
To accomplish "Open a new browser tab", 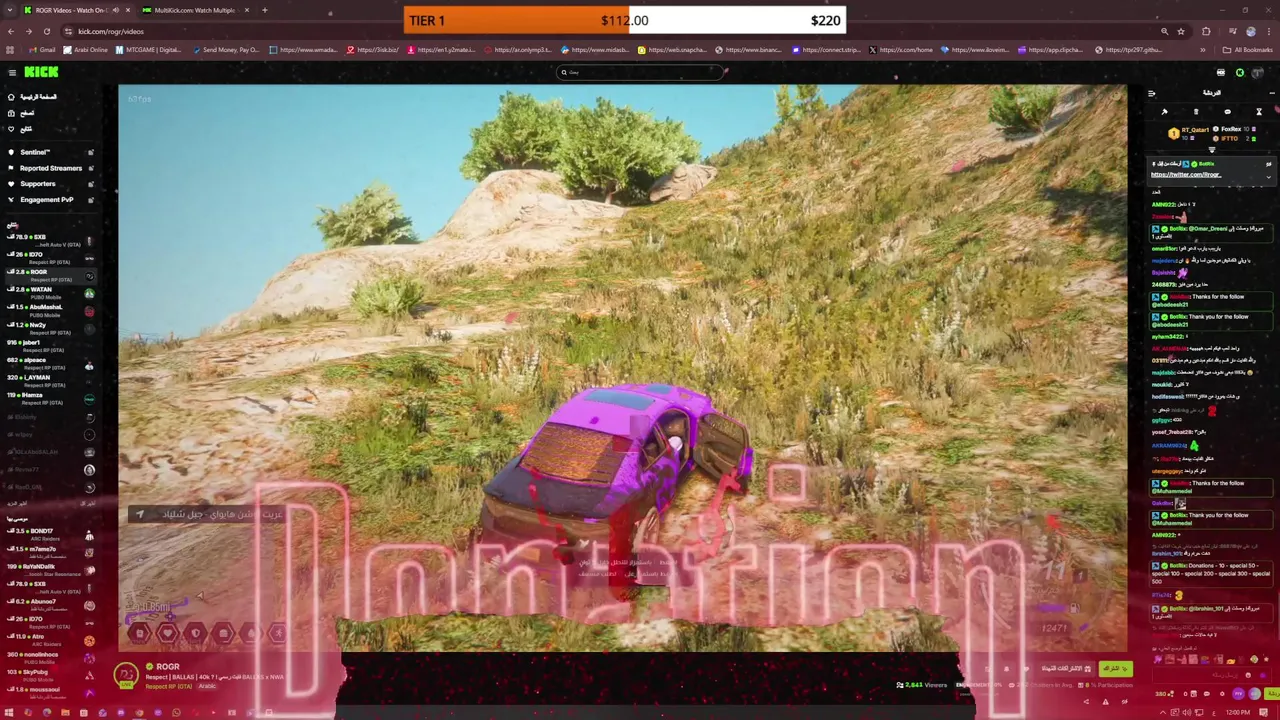I will [264, 10].
